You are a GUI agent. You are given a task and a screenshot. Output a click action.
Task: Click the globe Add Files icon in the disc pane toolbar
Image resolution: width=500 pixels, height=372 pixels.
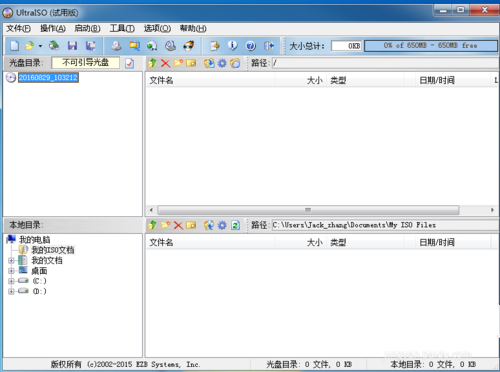209,63
